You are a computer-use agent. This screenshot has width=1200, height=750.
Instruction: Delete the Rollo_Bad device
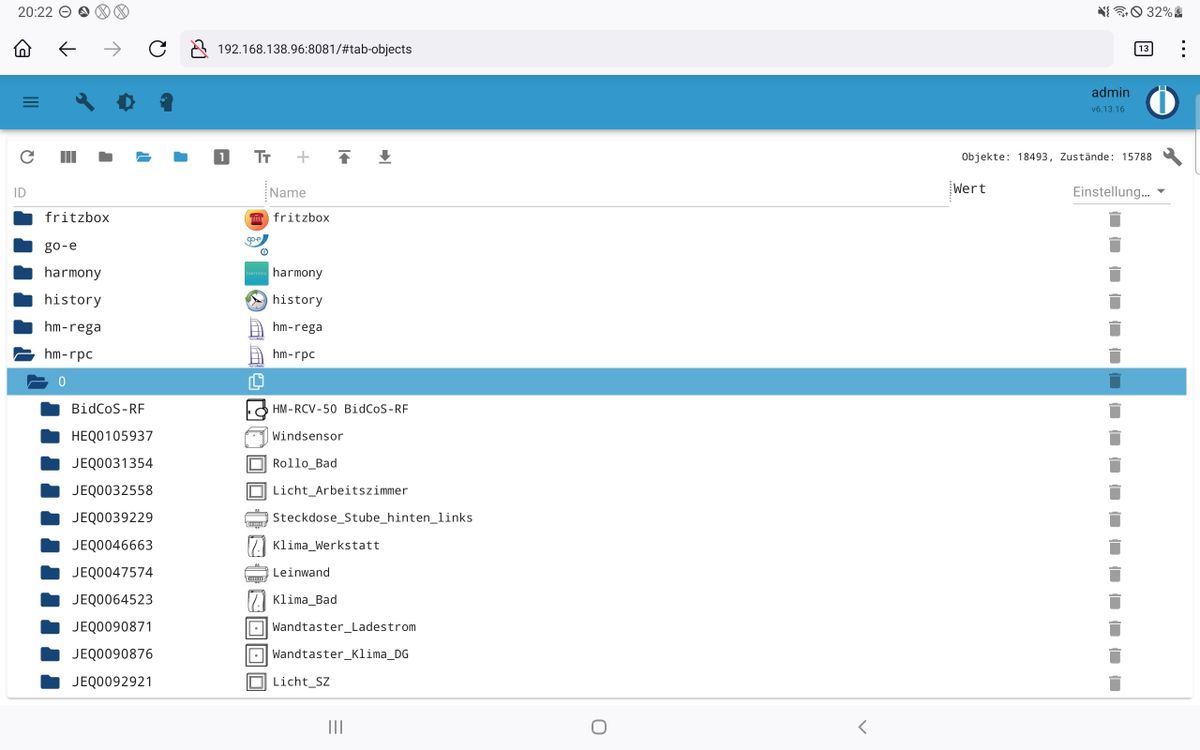coord(1115,465)
